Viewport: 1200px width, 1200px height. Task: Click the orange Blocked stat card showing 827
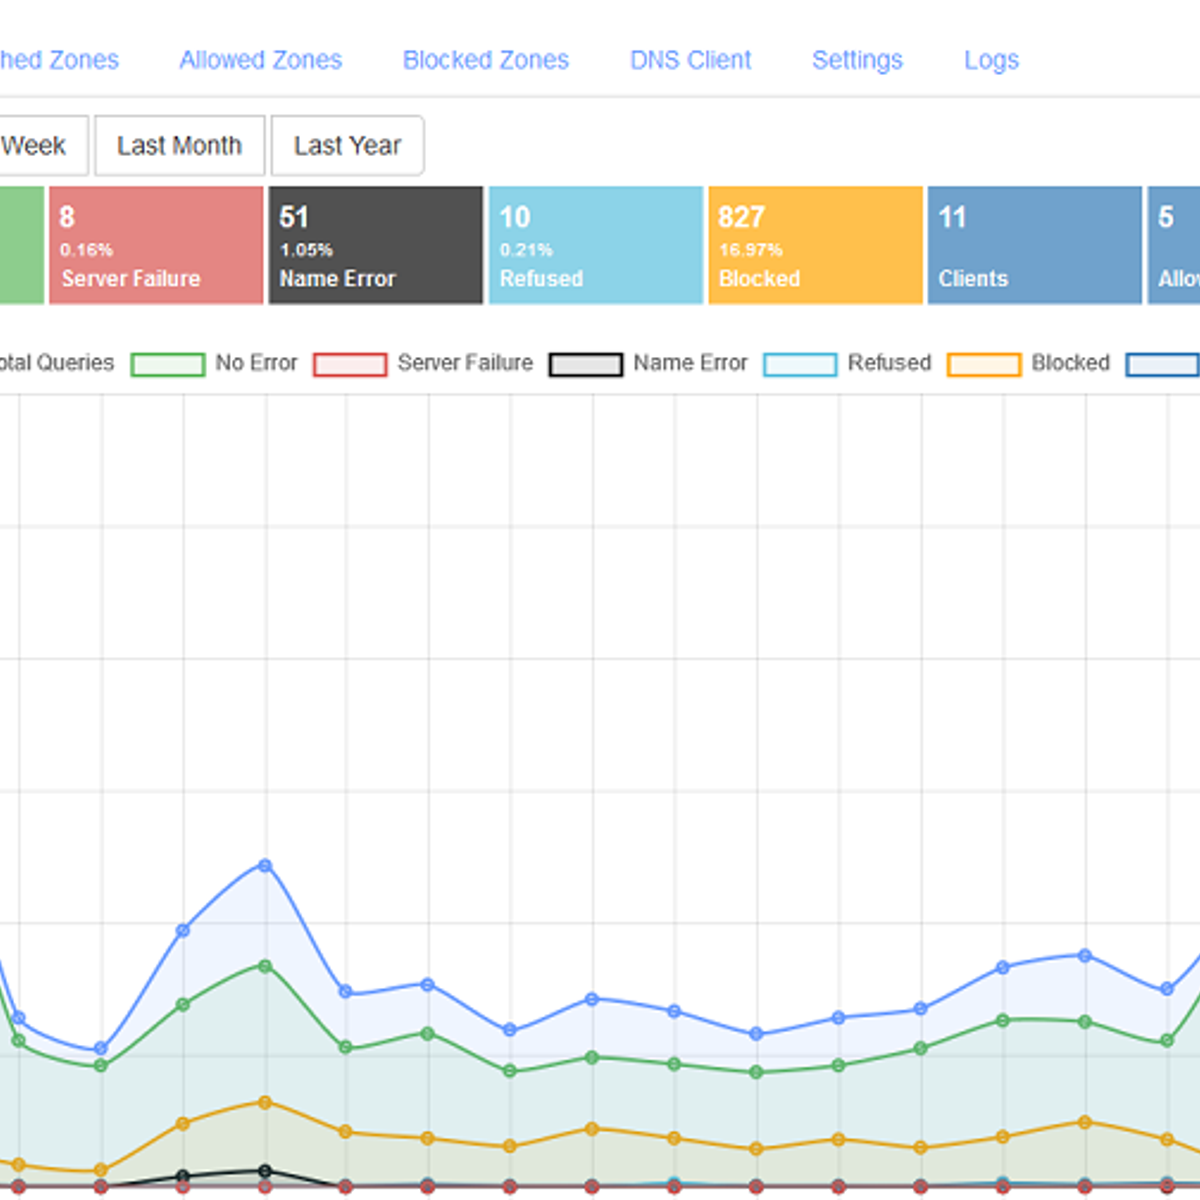(815, 245)
